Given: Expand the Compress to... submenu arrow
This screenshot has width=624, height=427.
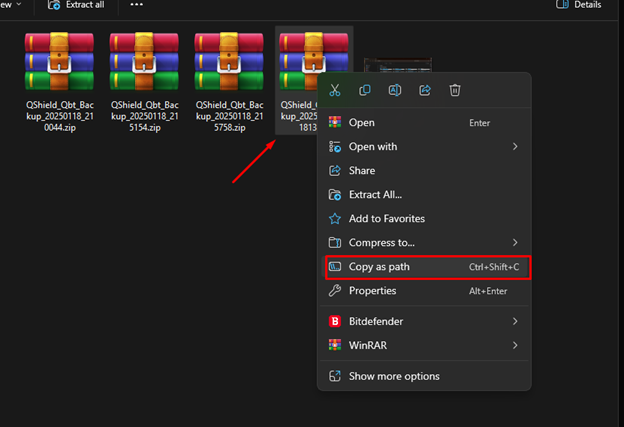Looking at the screenshot, I should [x=515, y=242].
